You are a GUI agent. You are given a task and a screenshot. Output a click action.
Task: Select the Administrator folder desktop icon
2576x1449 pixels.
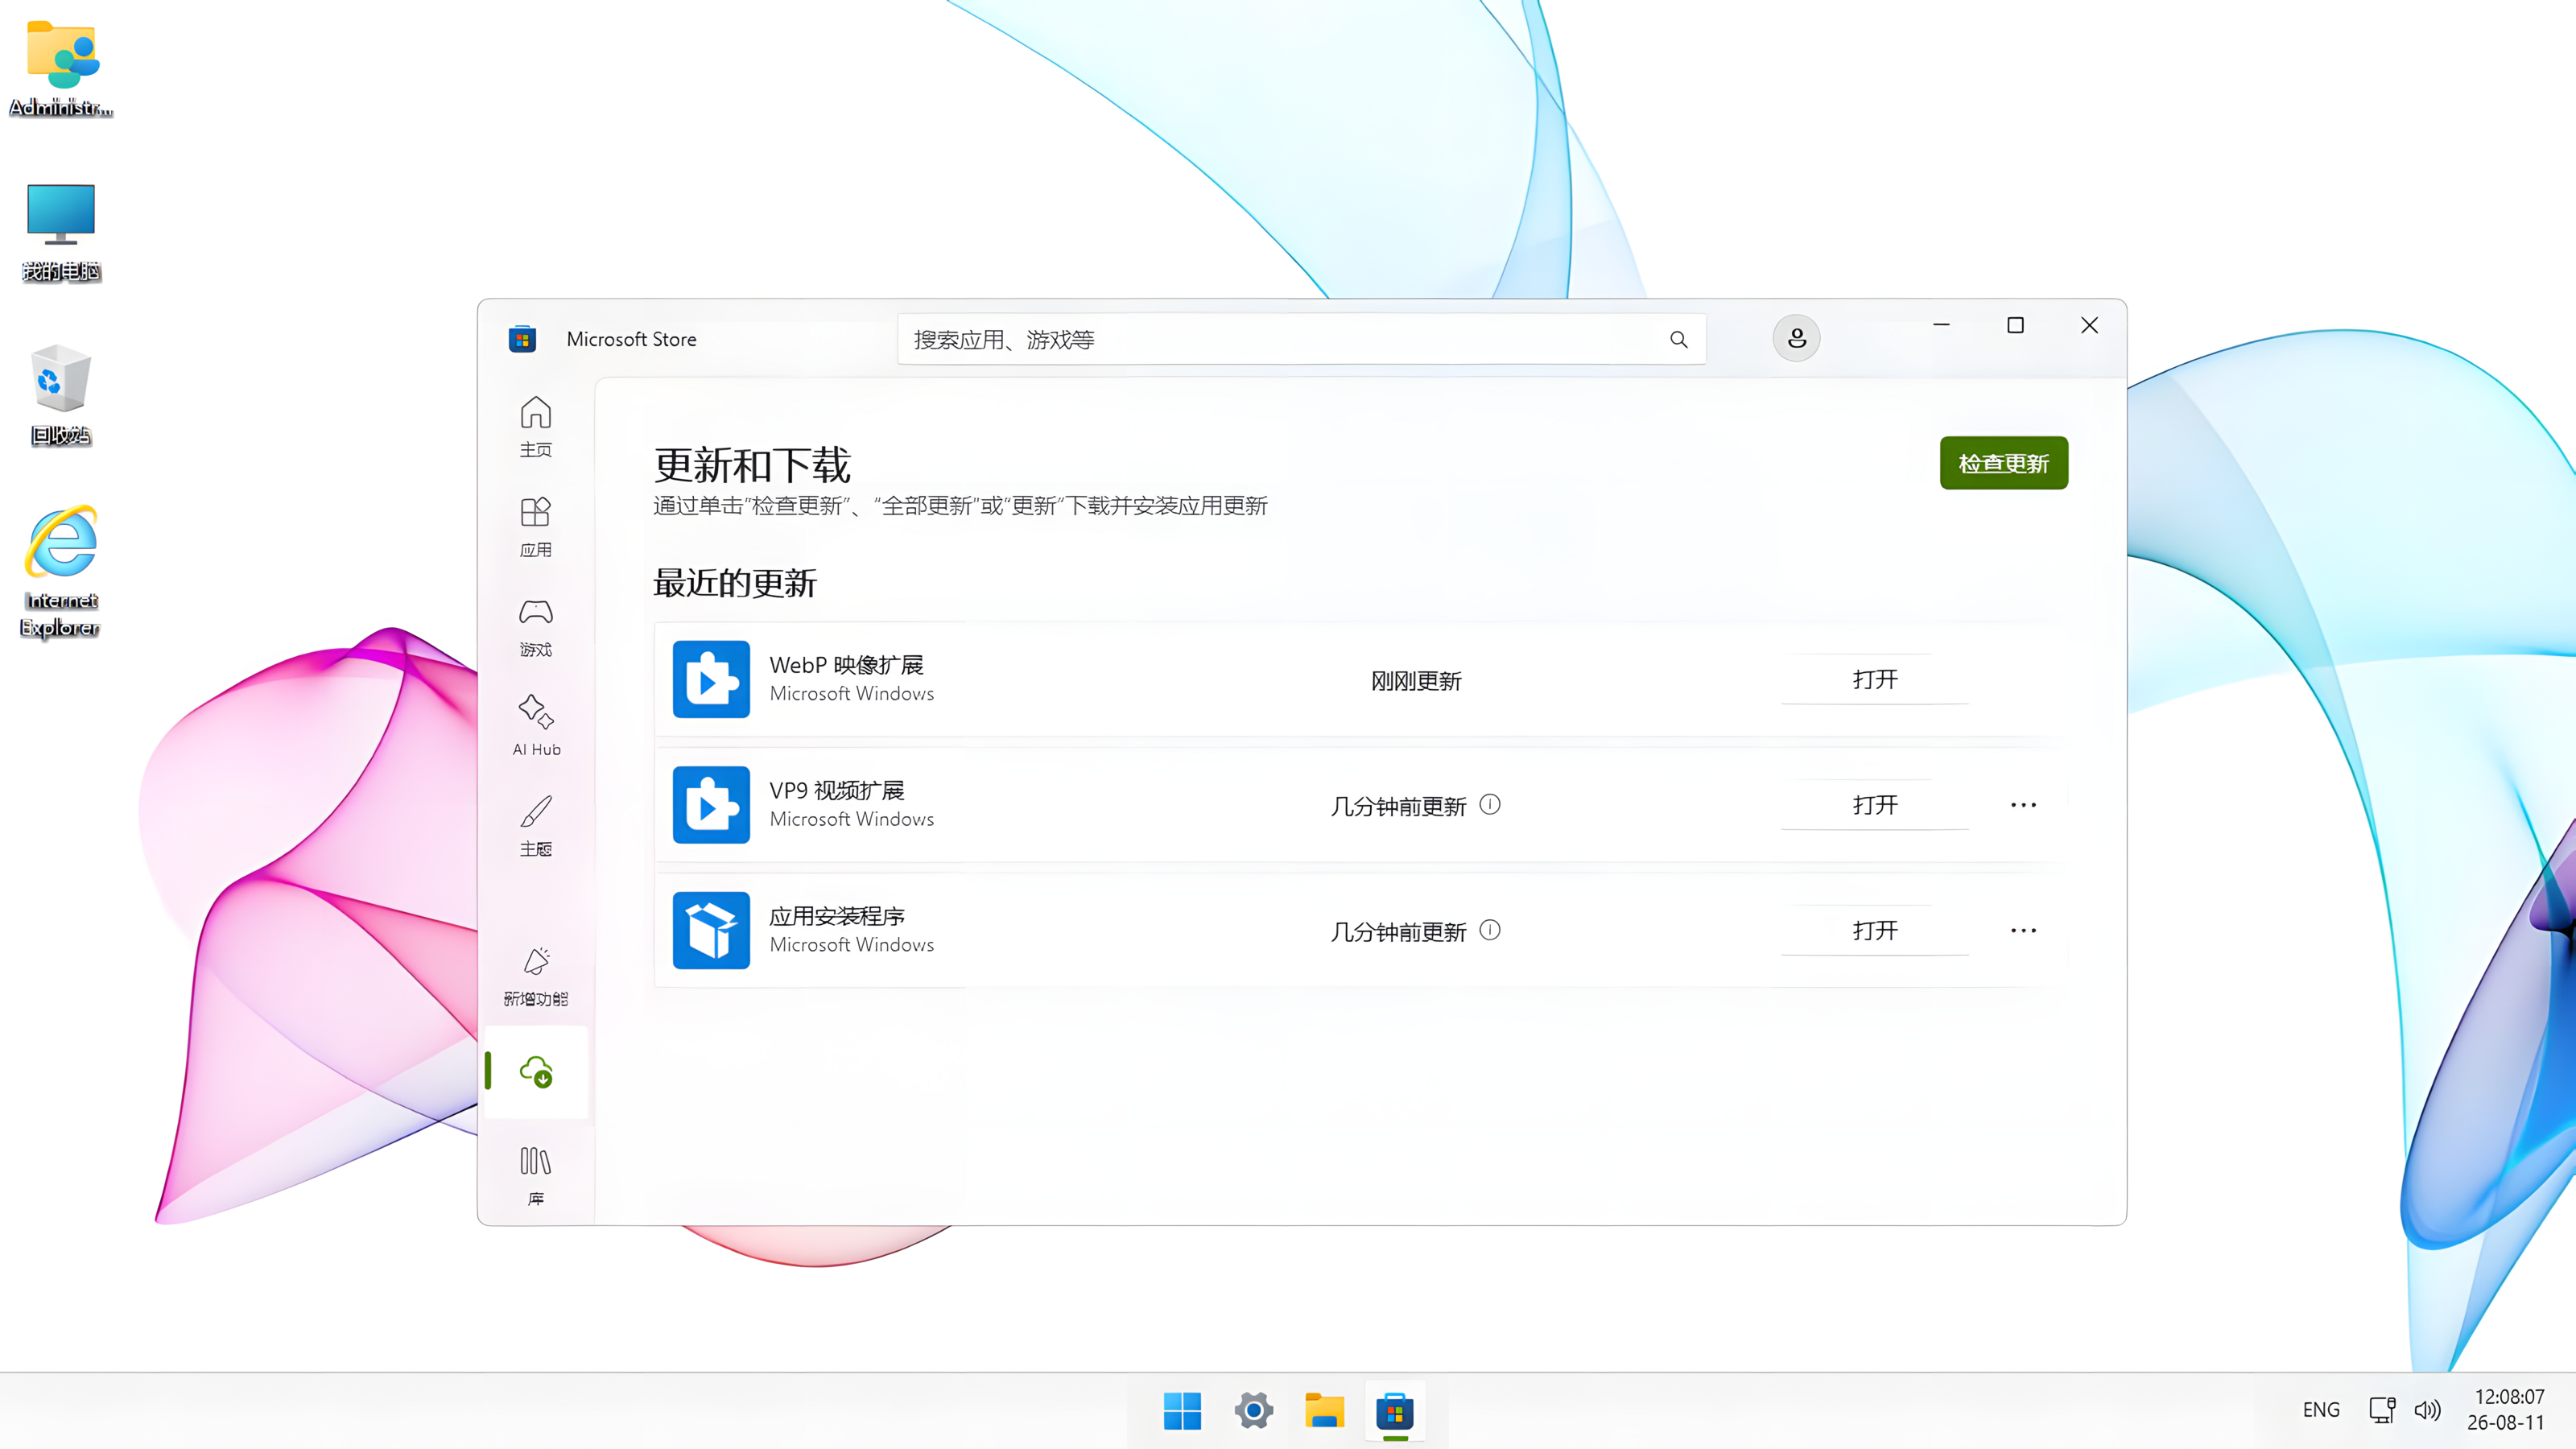click(x=61, y=68)
